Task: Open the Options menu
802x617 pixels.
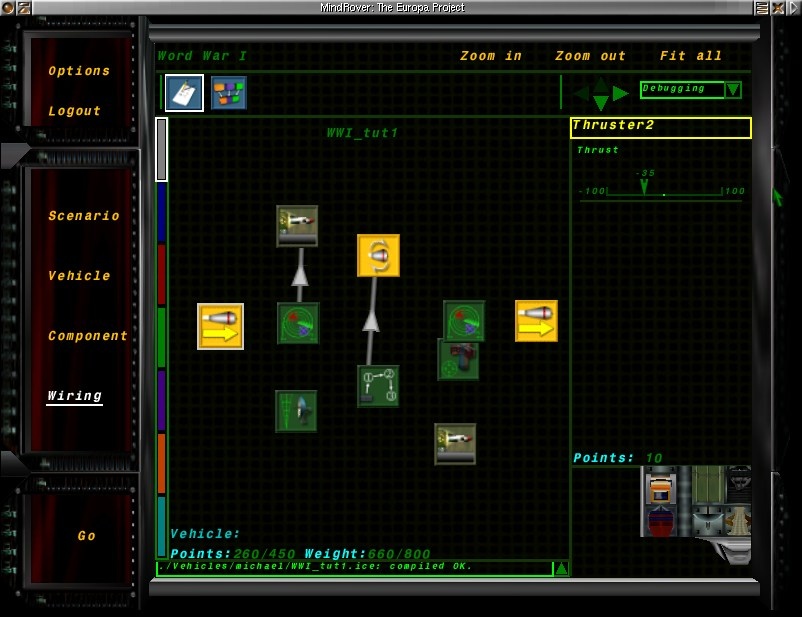Action: click(x=79, y=71)
